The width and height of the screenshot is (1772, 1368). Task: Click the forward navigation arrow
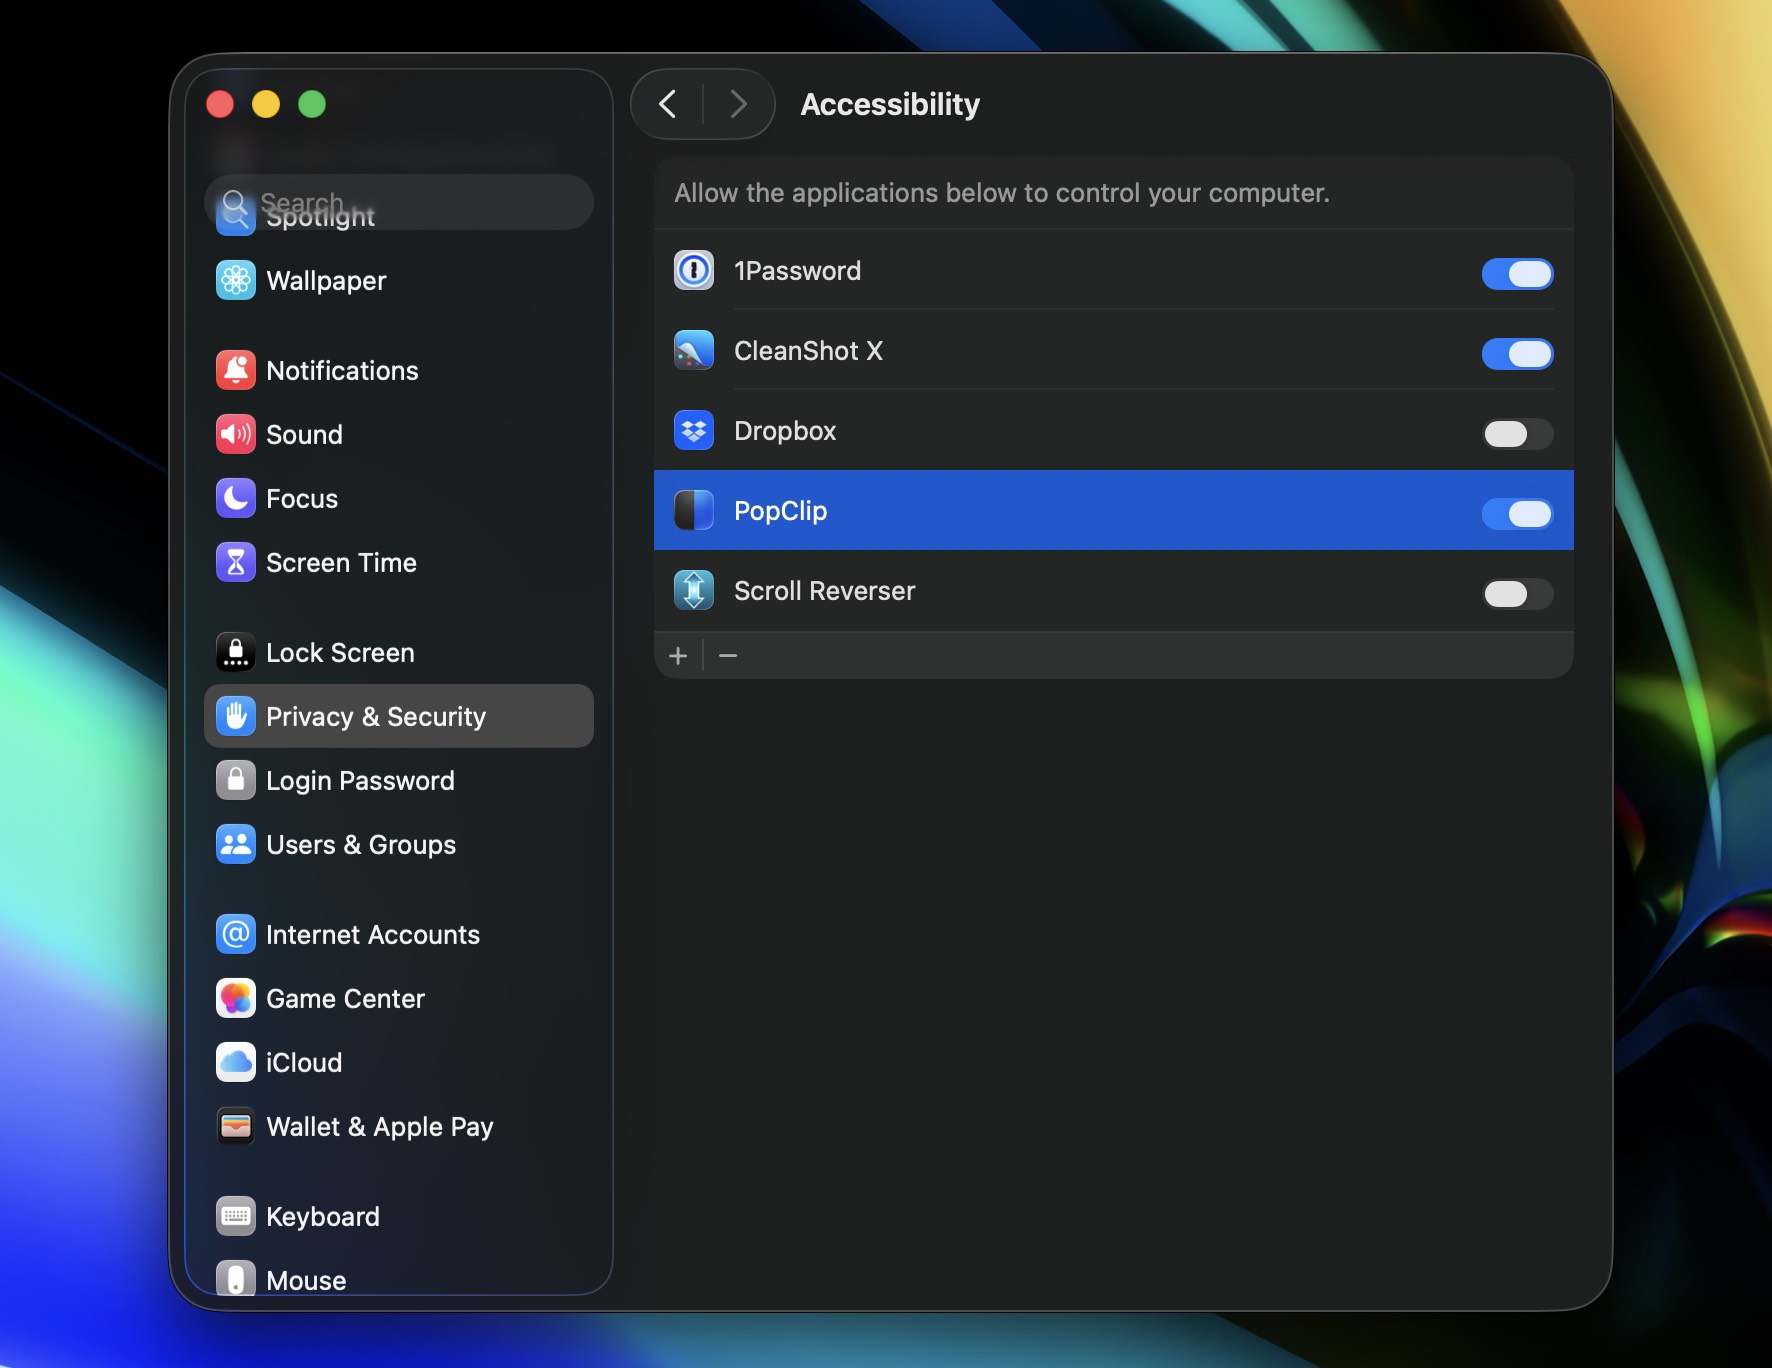738,104
